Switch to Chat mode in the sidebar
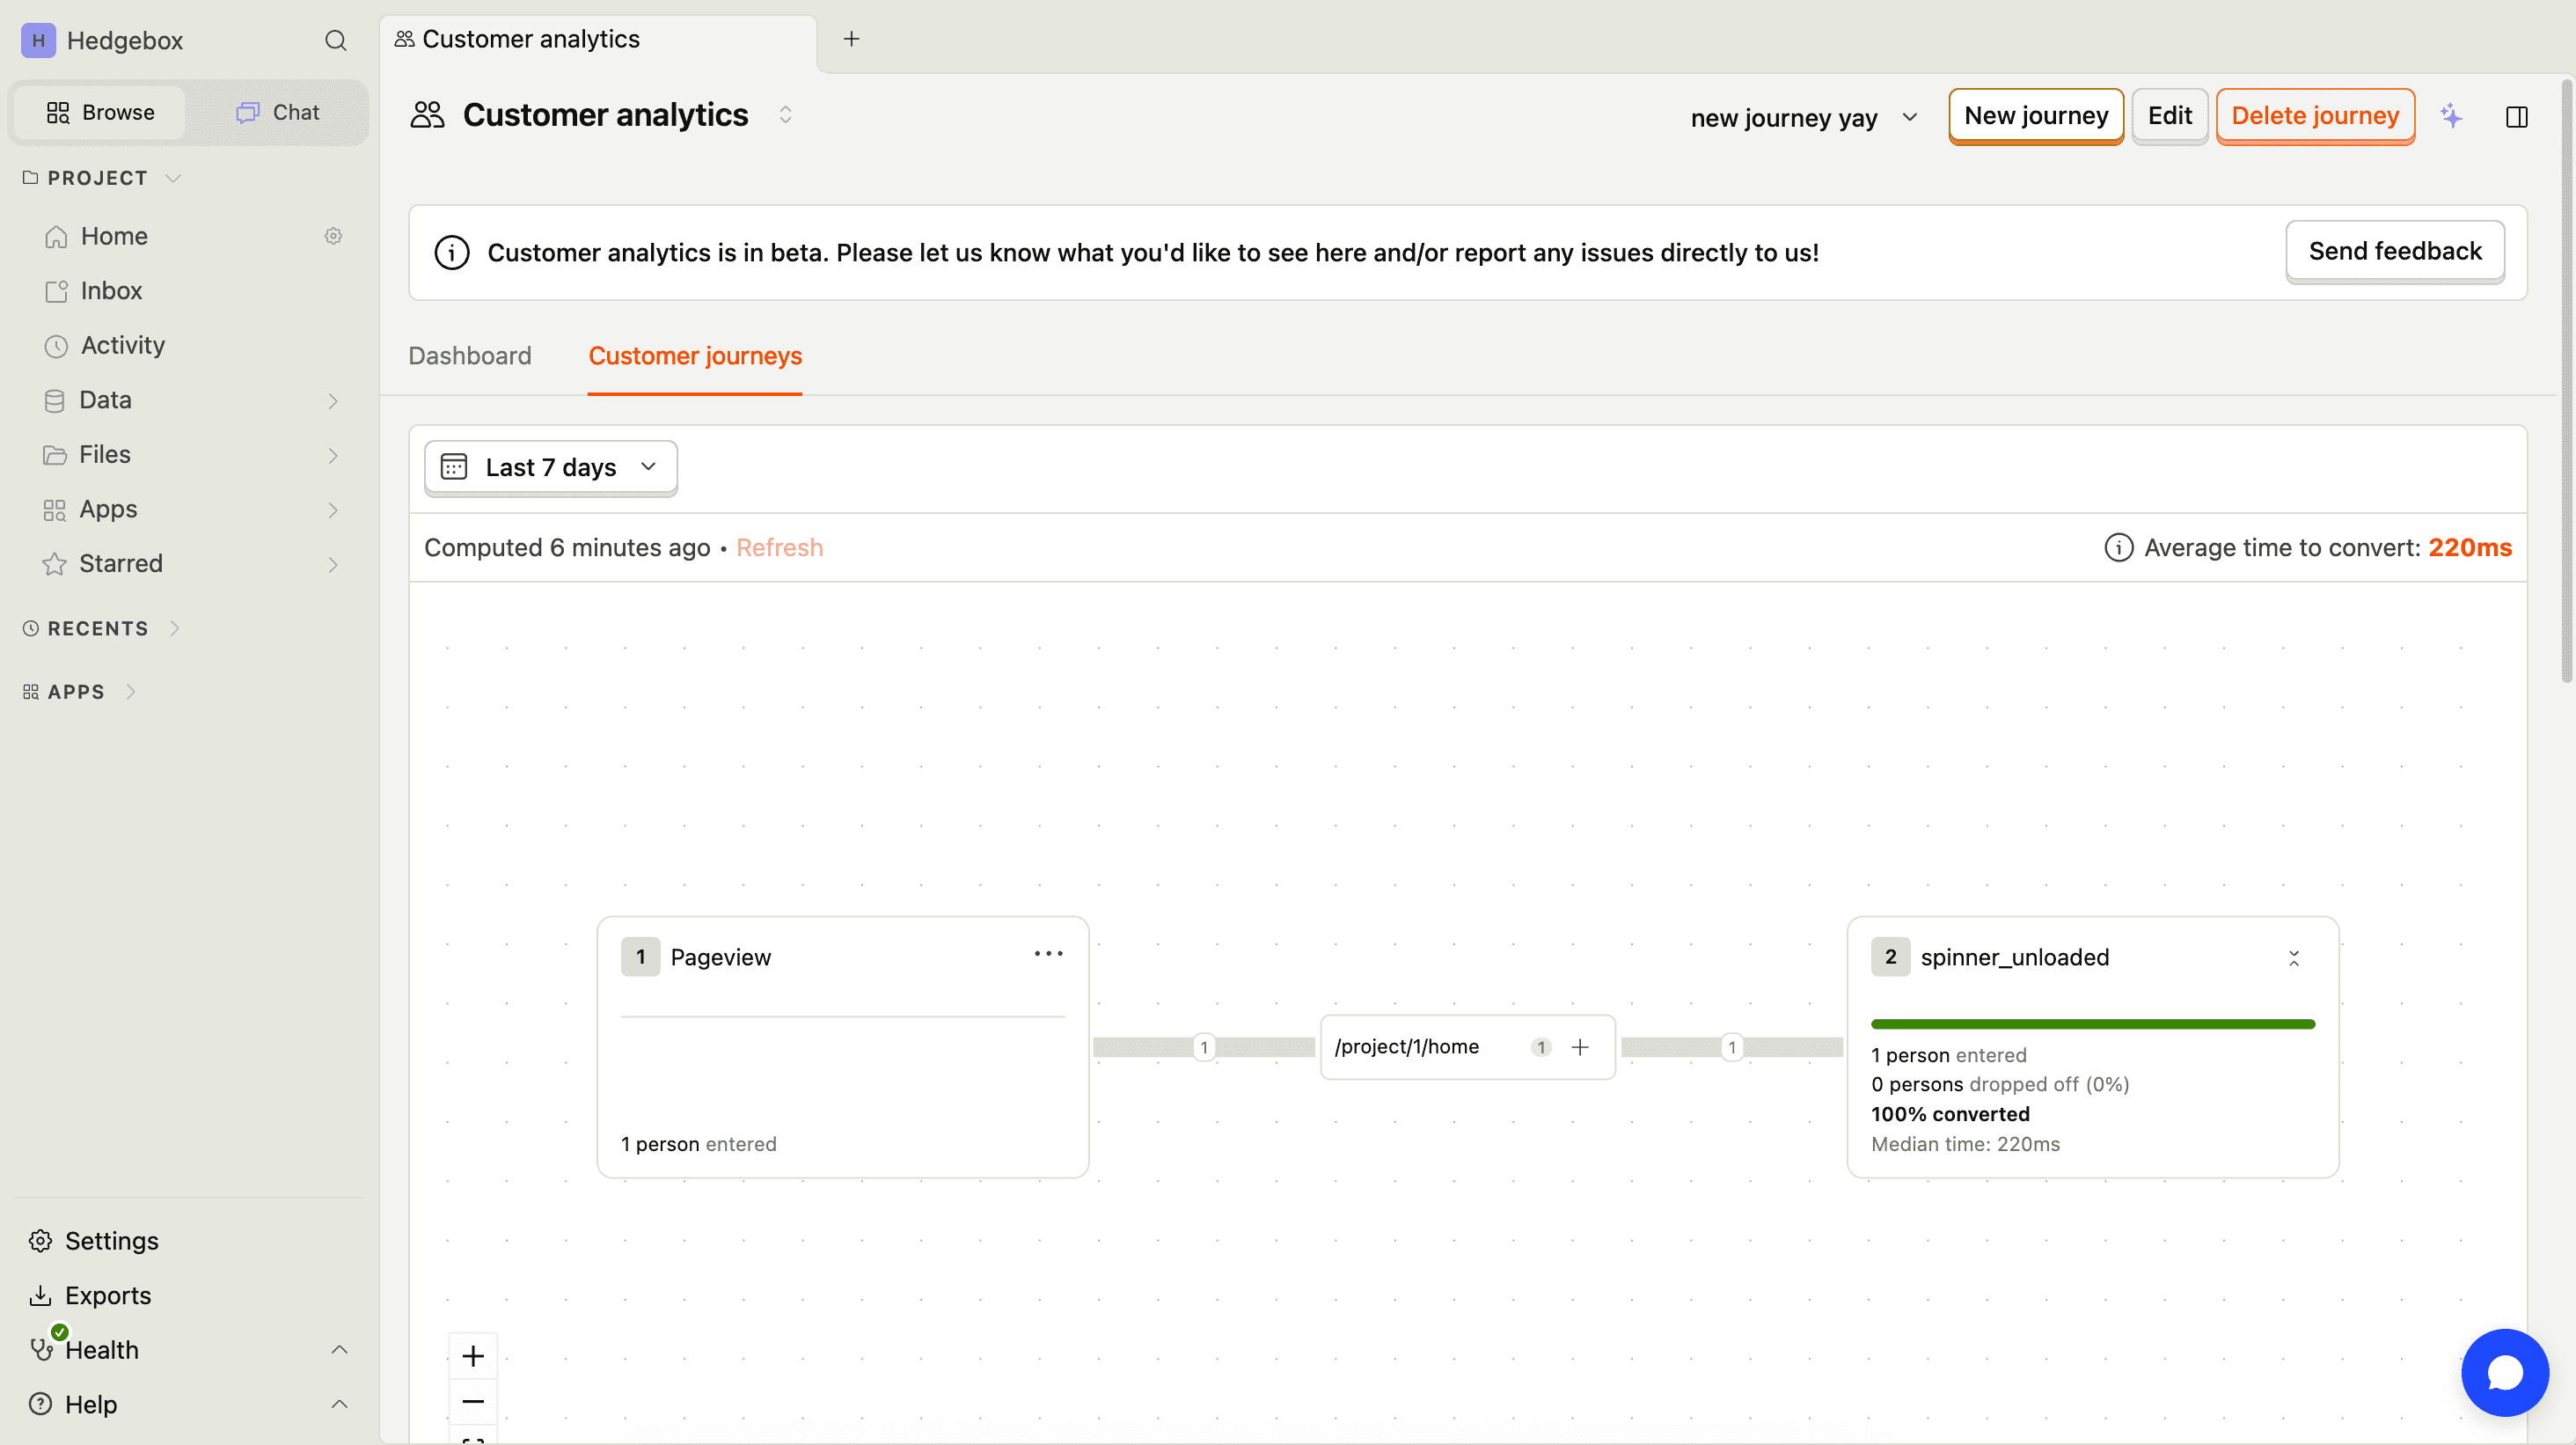 click(275, 112)
